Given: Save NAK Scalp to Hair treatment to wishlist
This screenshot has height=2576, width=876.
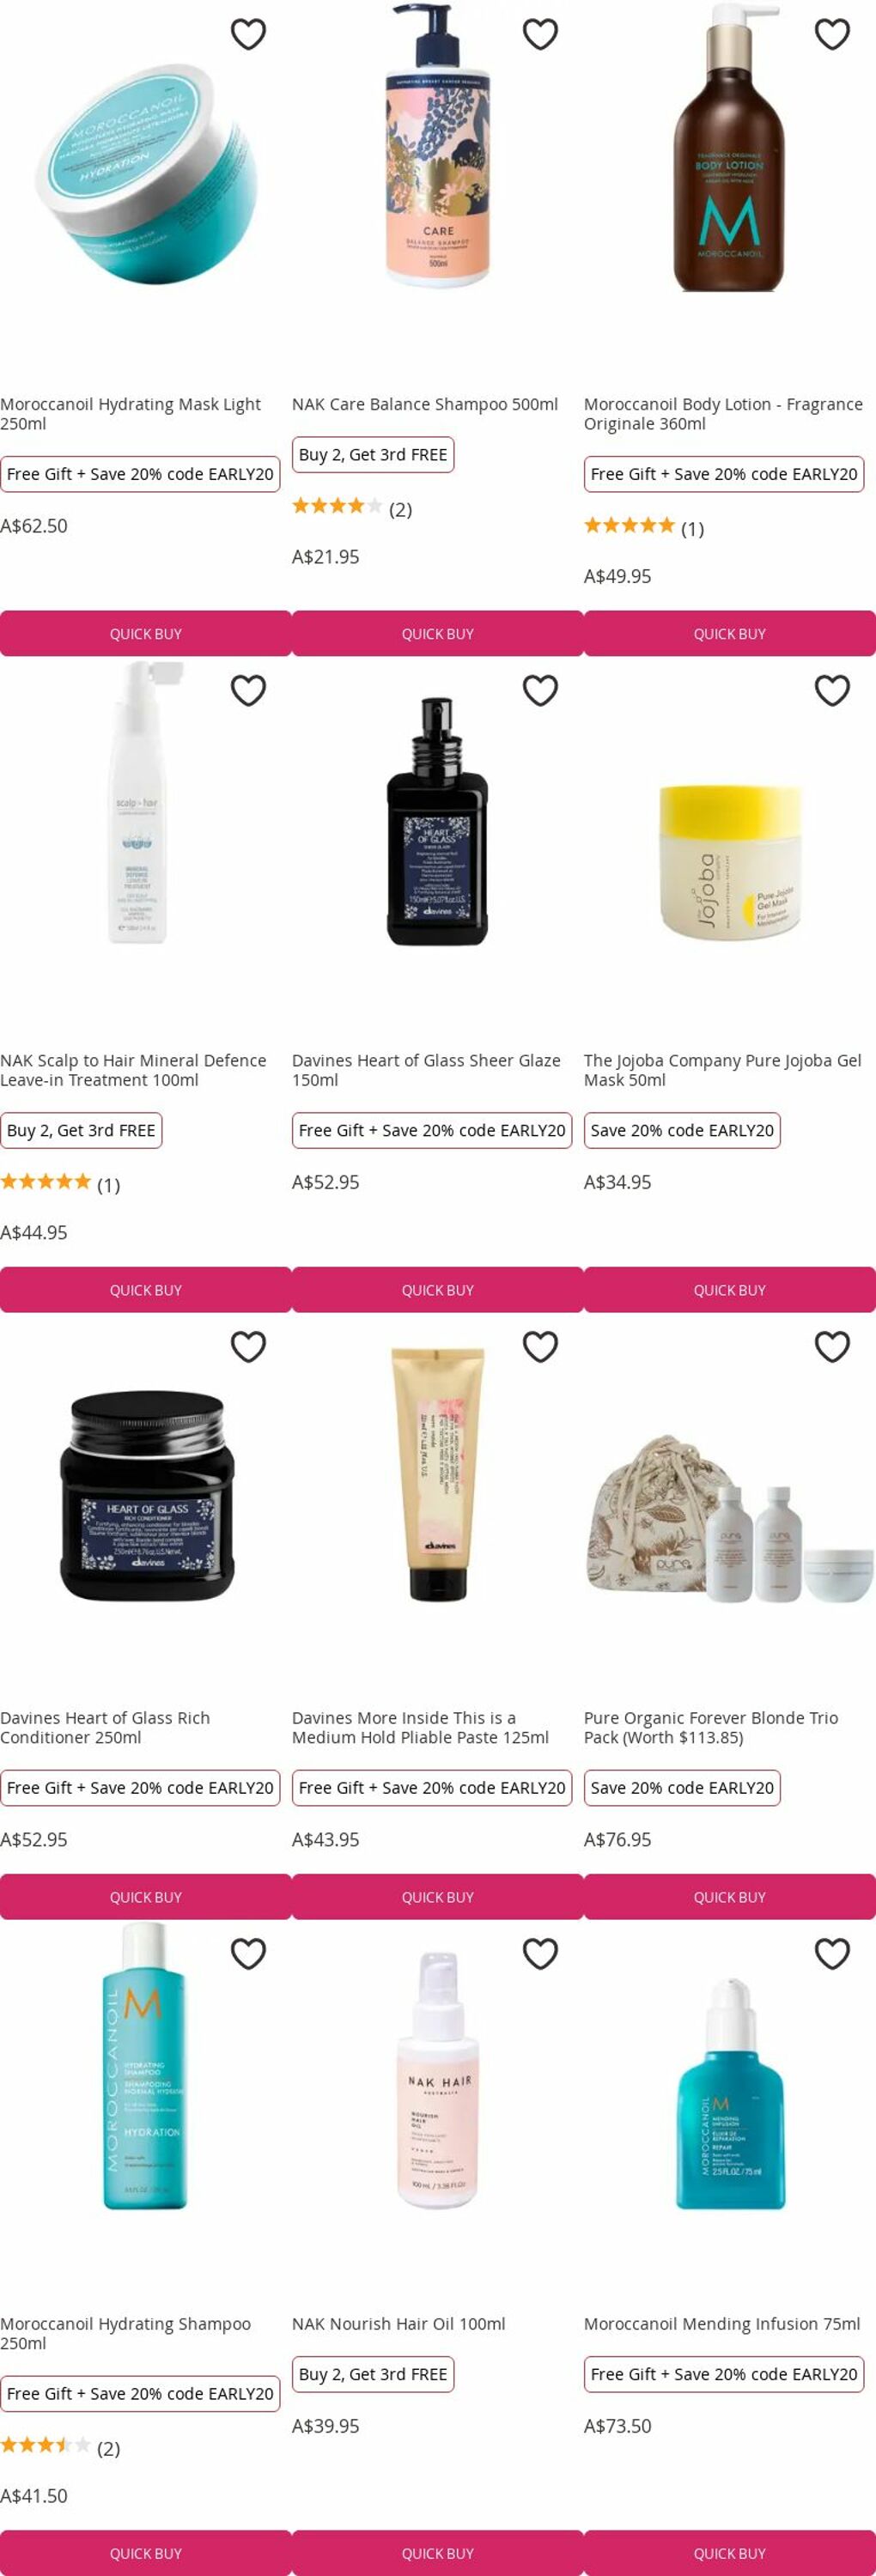Looking at the screenshot, I should click(248, 690).
